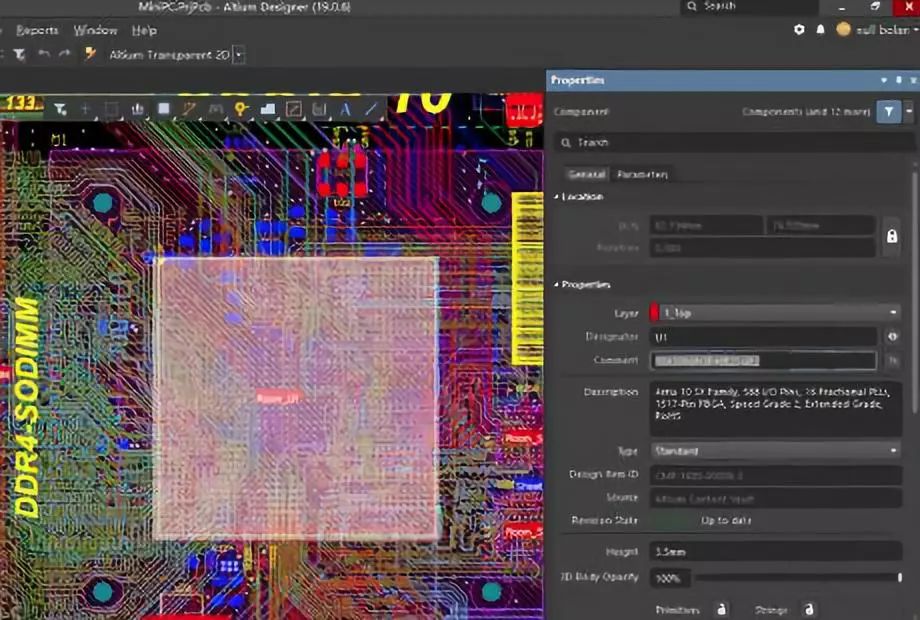Click the Design Item ID field
Viewport: 920px width, 620px height.
click(x=776, y=475)
